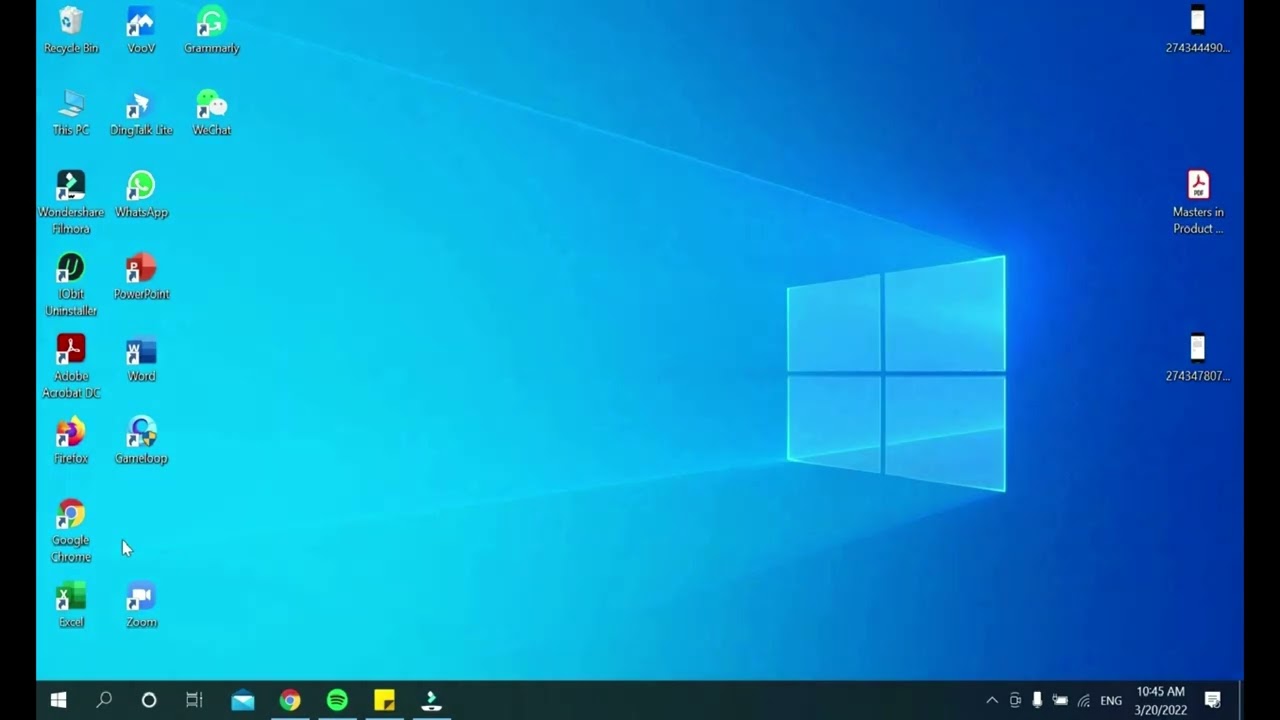Viewport: 1280px width, 720px height.
Task: Click the Filmora icon in taskbar
Action: 431,700
